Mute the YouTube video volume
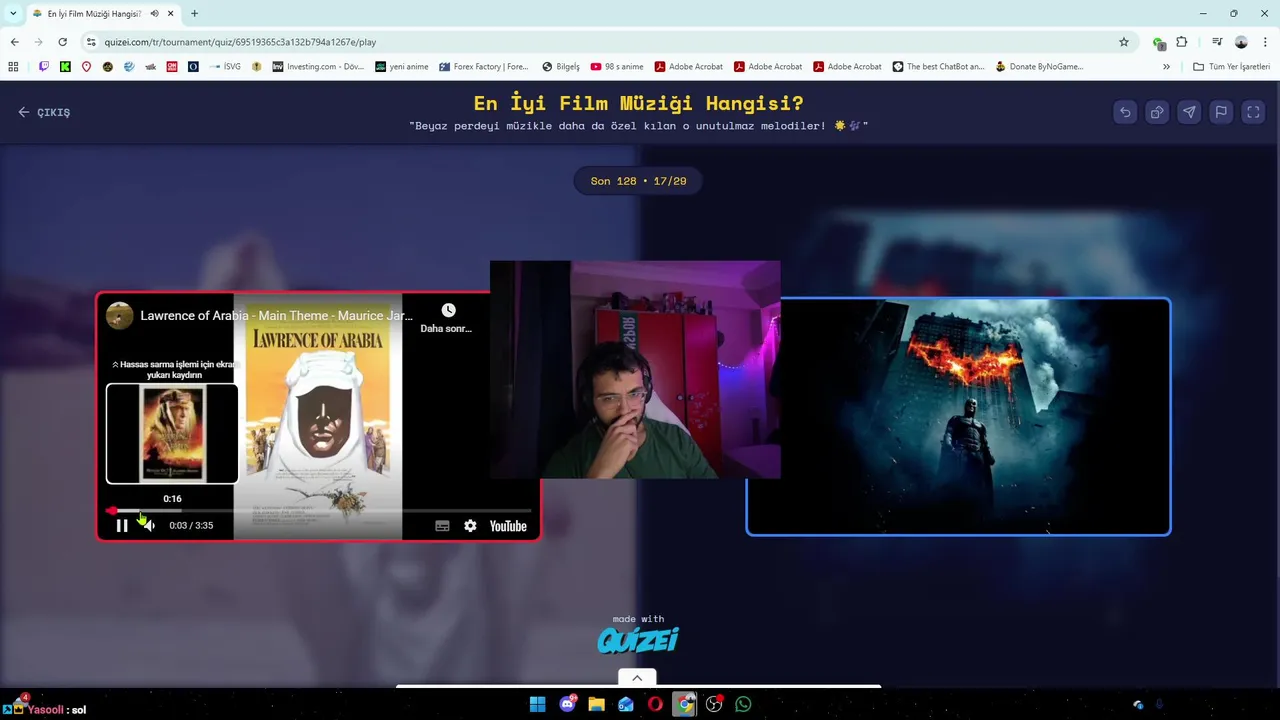This screenshot has width=1280, height=720. (x=148, y=526)
